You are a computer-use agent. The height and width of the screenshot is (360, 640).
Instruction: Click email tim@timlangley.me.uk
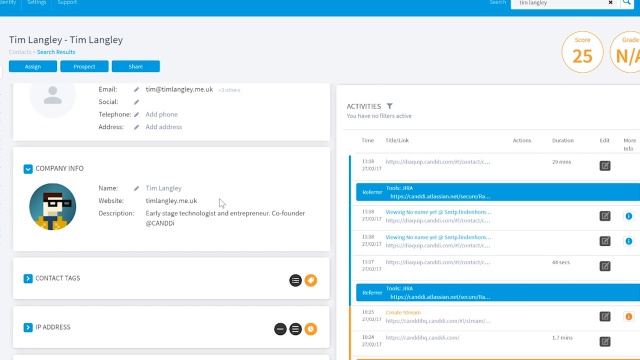[x=179, y=89]
